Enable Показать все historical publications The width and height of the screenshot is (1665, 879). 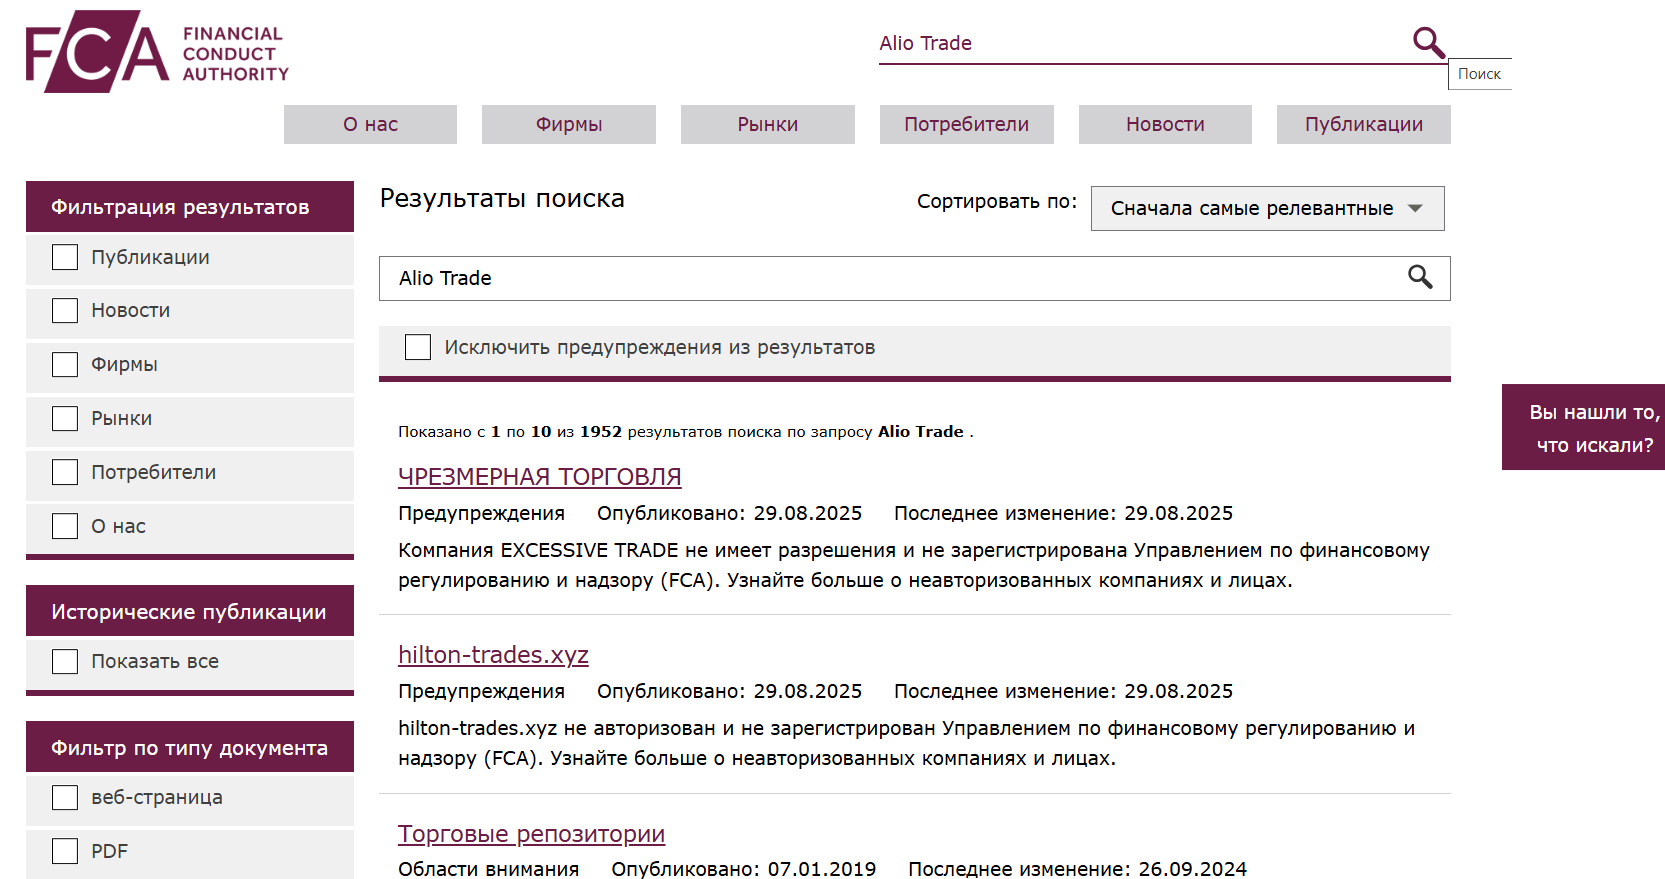[x=65, y=661]
